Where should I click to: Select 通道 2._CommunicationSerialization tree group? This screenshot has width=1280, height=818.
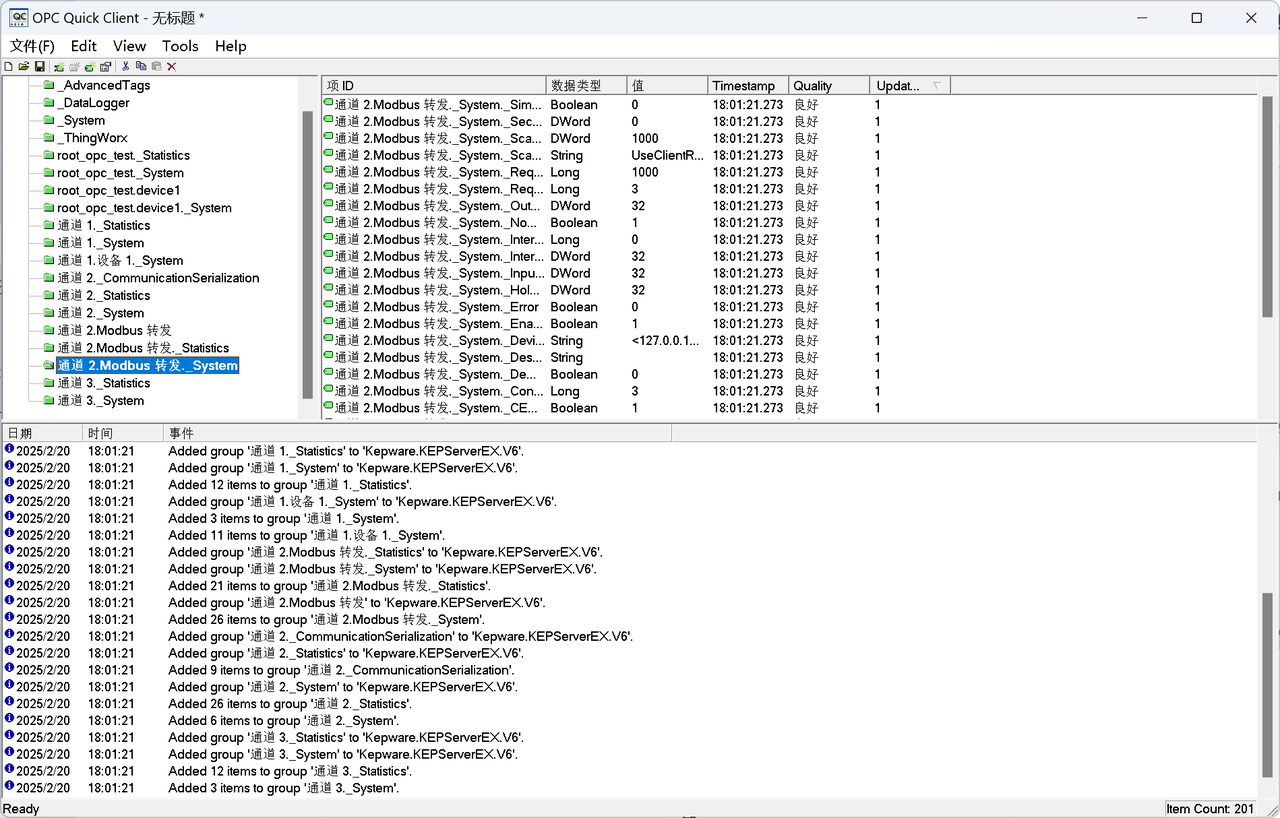(x=158, y=278)
